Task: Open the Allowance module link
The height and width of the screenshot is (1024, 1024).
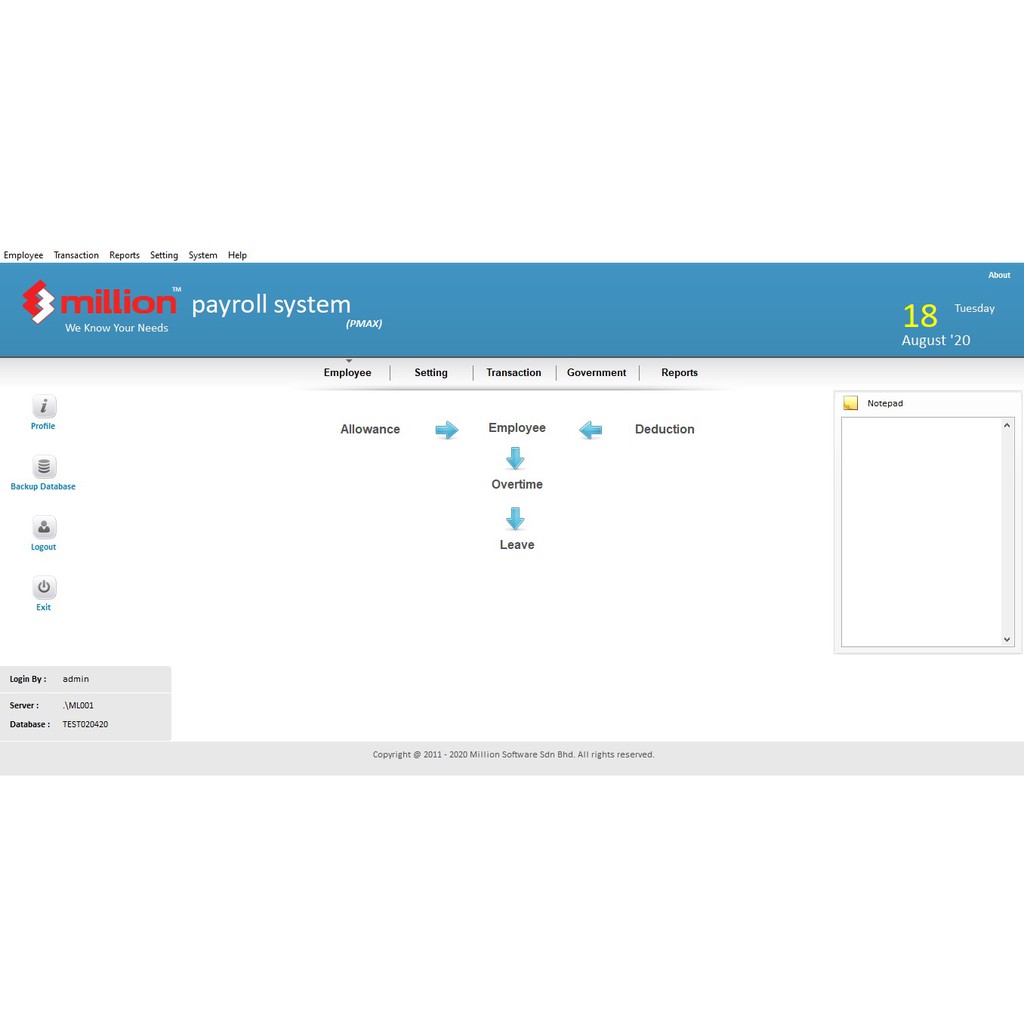Action: pyautogui.click(x=370, y=430)
